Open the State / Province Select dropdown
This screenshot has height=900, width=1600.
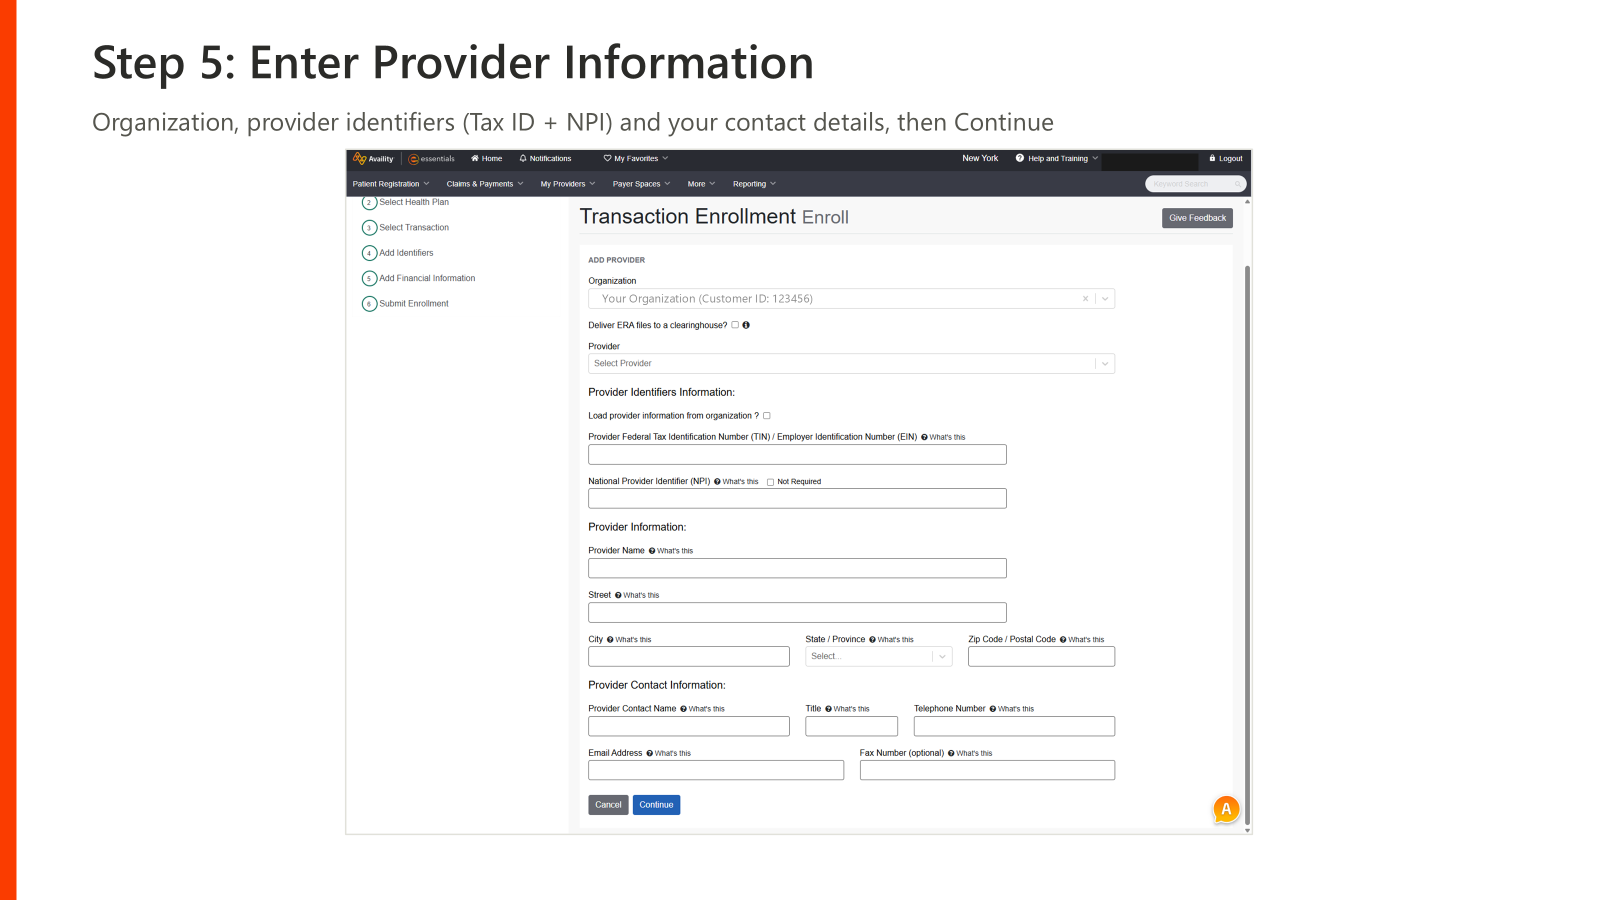878,657
